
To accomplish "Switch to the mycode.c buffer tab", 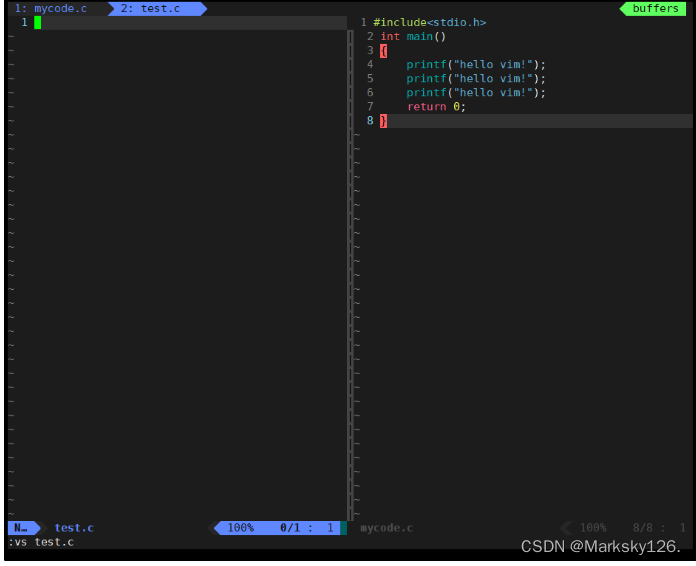I will point(51,8).
